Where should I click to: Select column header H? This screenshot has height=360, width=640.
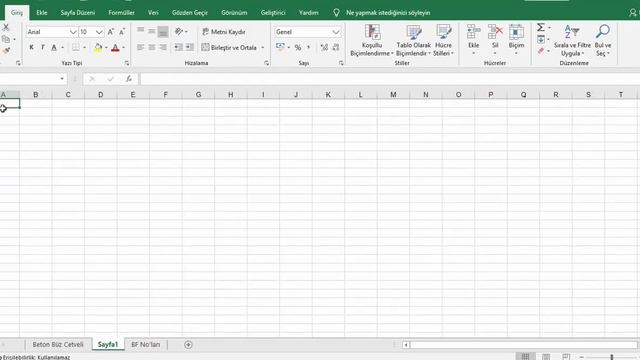[231, 95]
